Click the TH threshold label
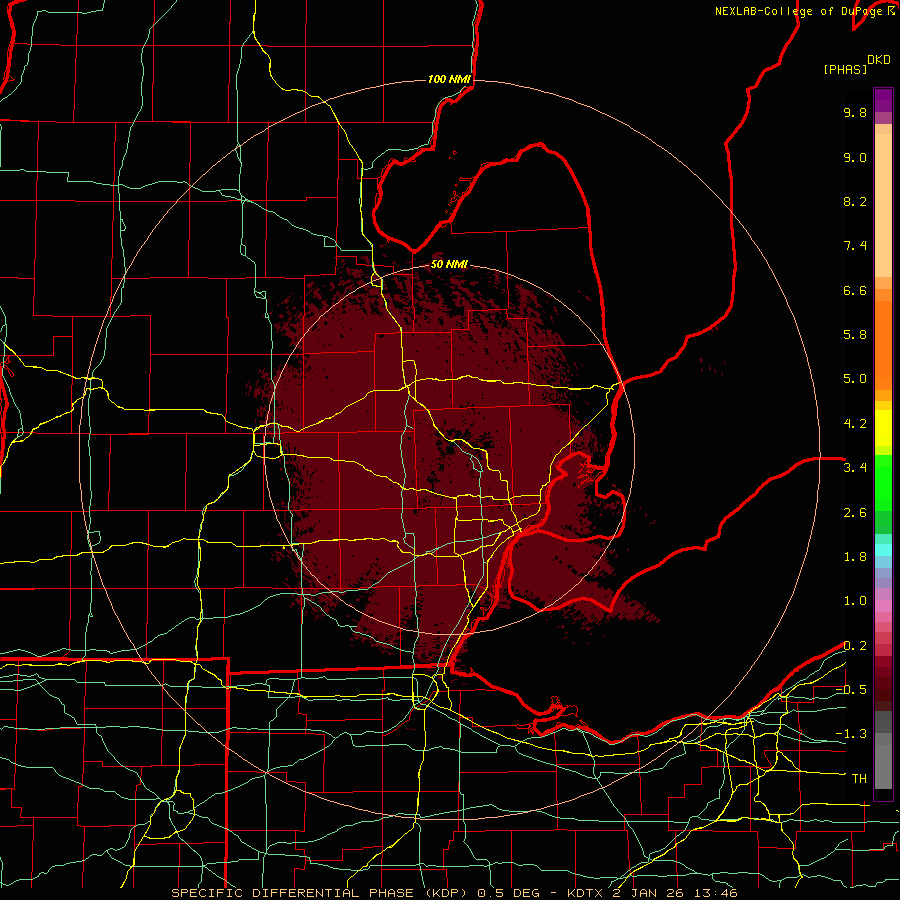This screenshot has width=900, height=900. [859, 779]
